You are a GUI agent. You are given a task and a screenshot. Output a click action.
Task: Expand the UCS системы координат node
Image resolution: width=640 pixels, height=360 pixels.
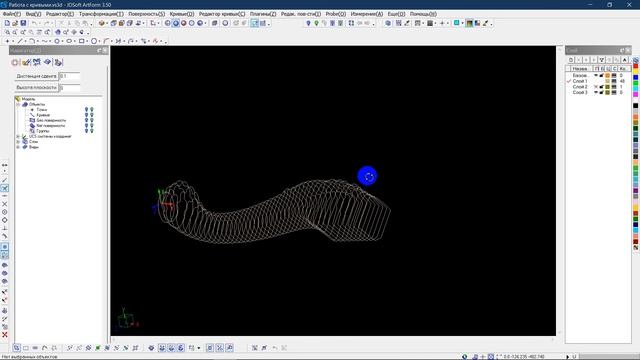coord(18,136)
